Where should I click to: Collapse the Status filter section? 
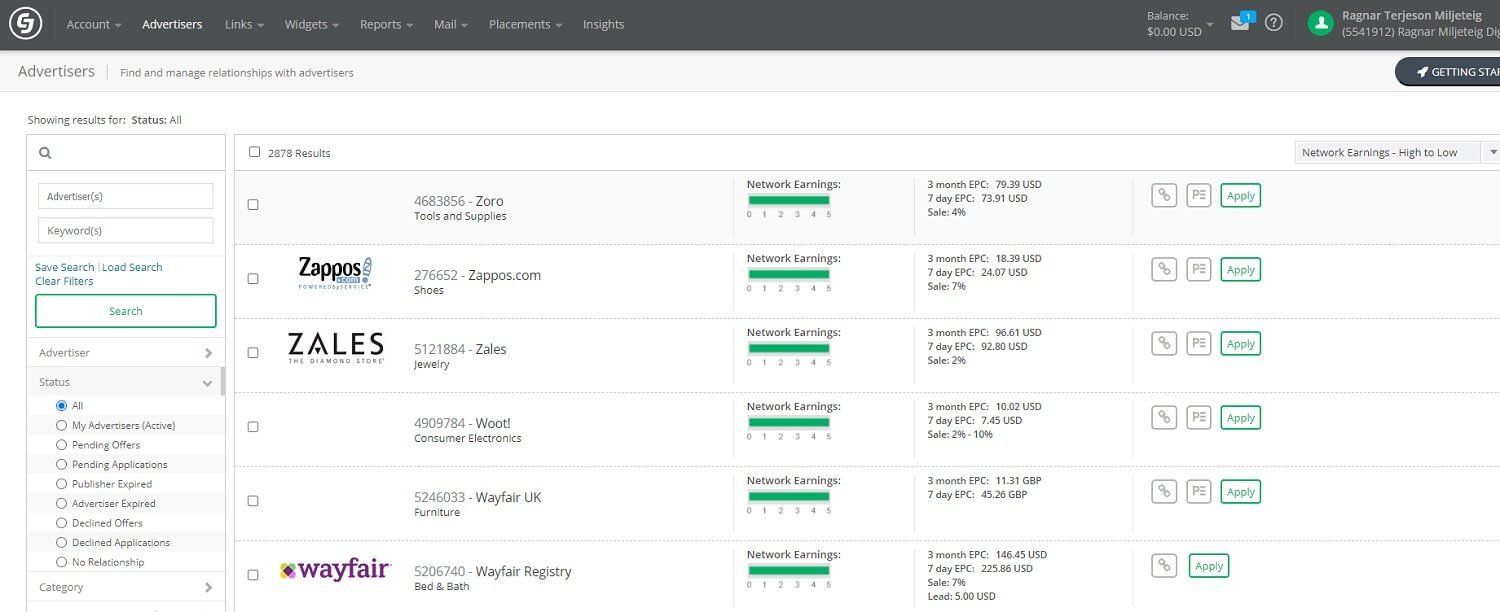tap(124, 382)
